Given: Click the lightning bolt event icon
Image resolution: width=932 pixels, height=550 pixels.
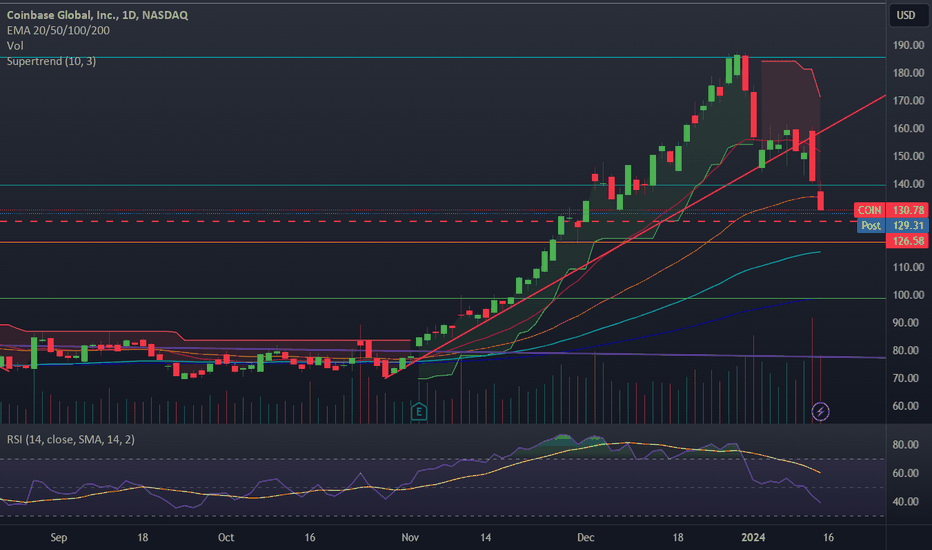Looking at the screenshot, I should point(820,411).
